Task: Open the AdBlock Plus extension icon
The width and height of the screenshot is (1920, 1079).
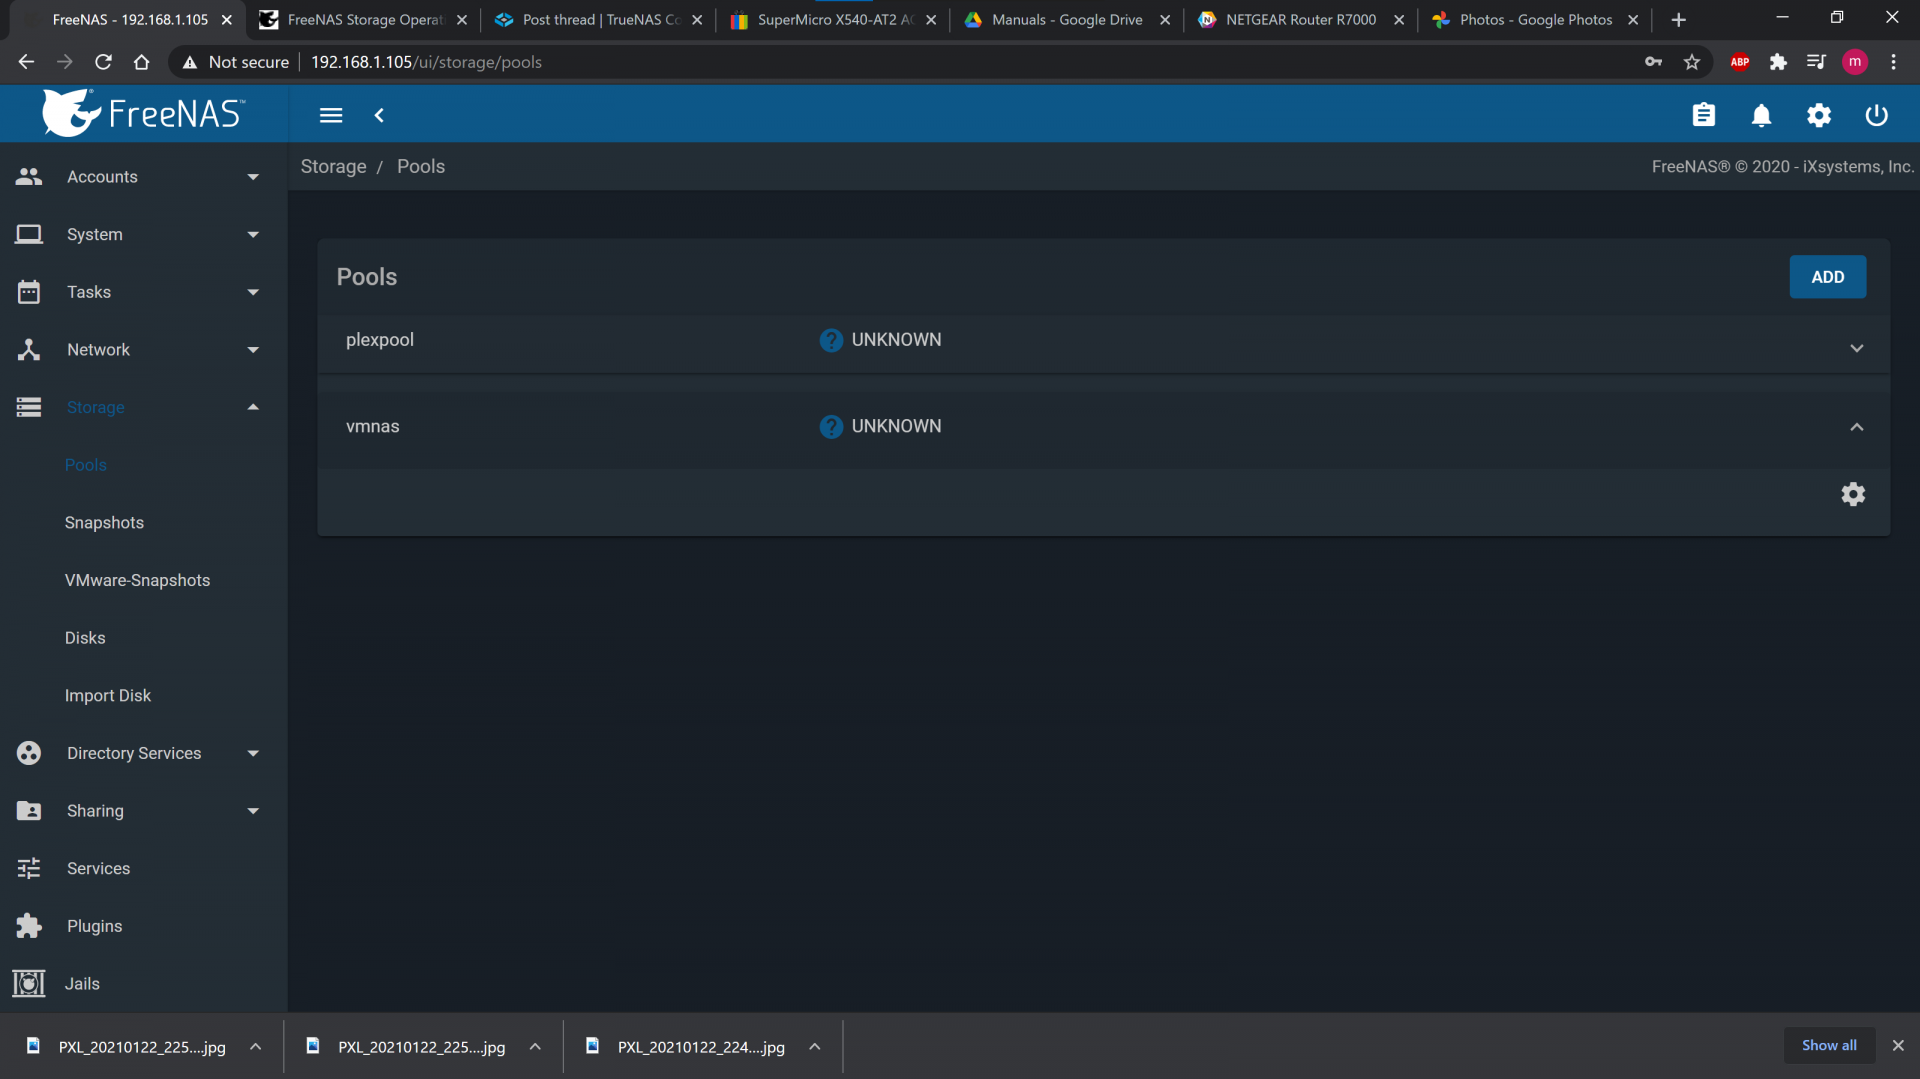Action: click(x=1740, y=62)
